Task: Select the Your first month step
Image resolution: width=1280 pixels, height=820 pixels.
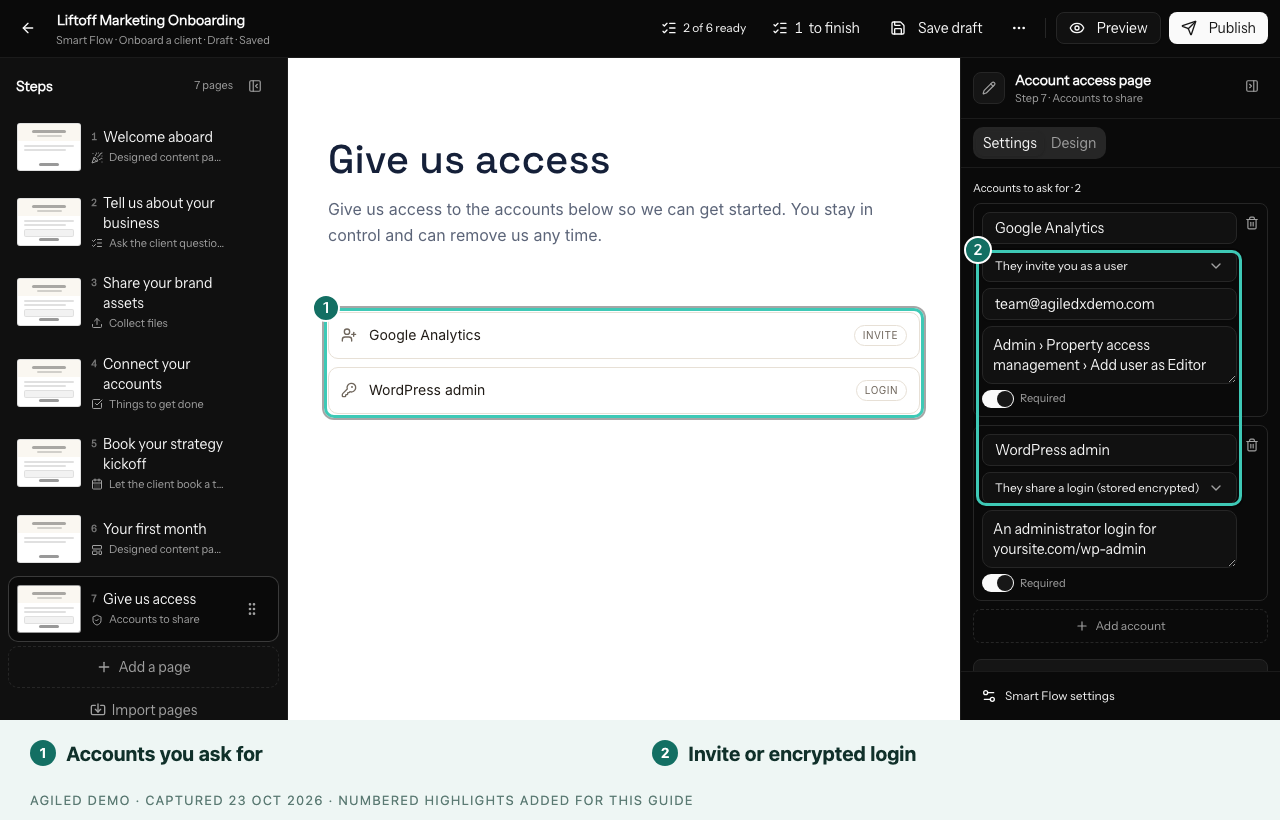Action: [x=143, y=539]
